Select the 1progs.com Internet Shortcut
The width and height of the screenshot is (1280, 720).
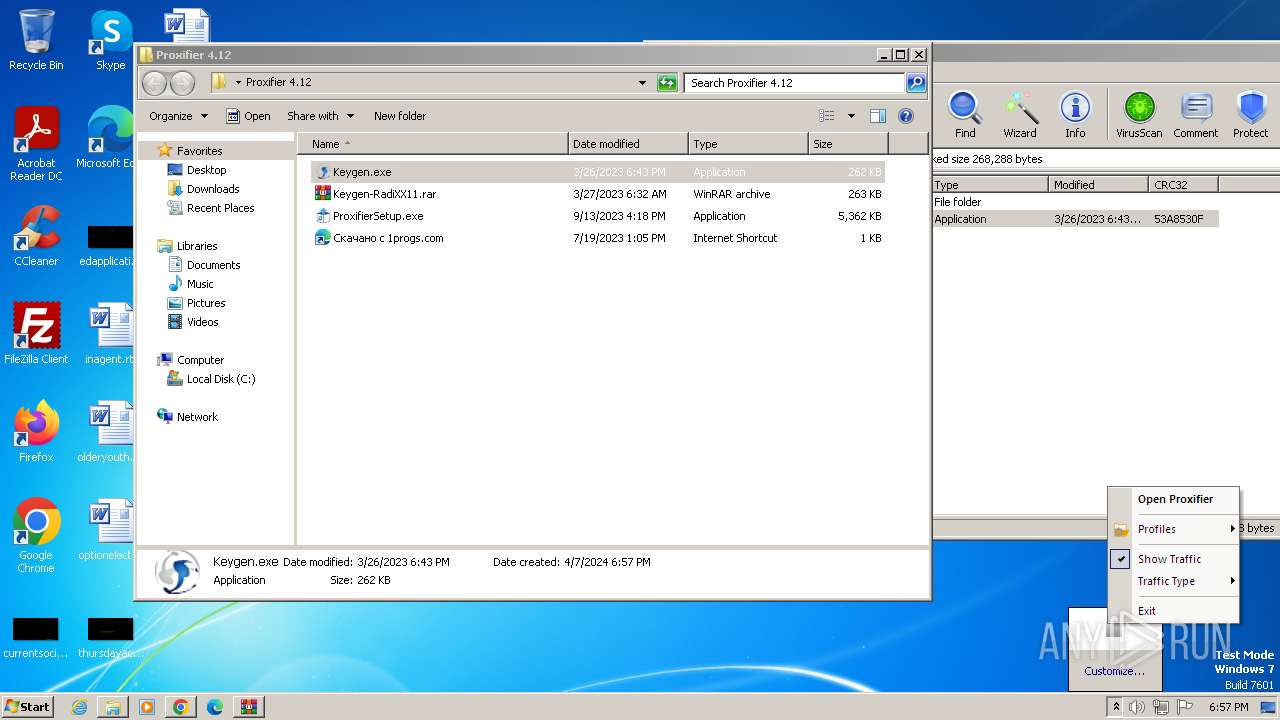coord(598,238)
